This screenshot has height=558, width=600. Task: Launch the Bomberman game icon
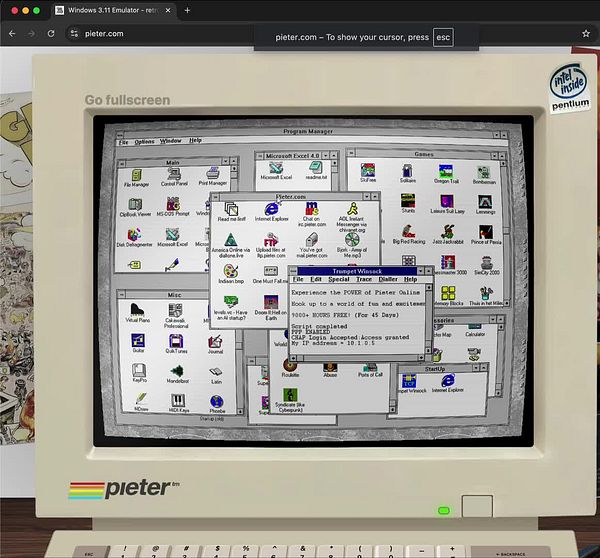484,175
